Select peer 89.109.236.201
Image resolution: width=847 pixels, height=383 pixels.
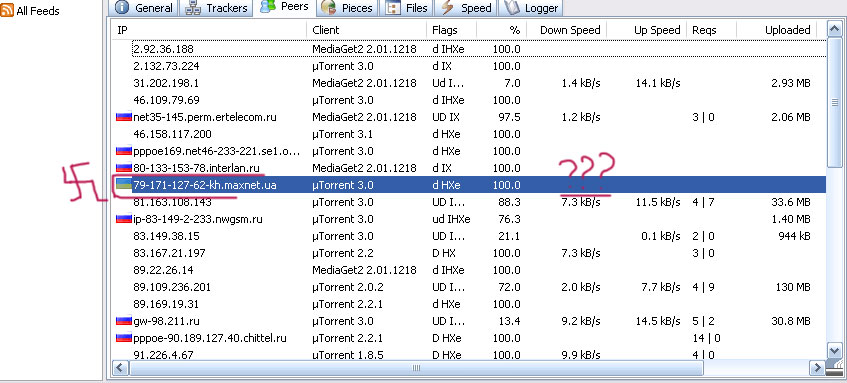(x=172, y=287)
